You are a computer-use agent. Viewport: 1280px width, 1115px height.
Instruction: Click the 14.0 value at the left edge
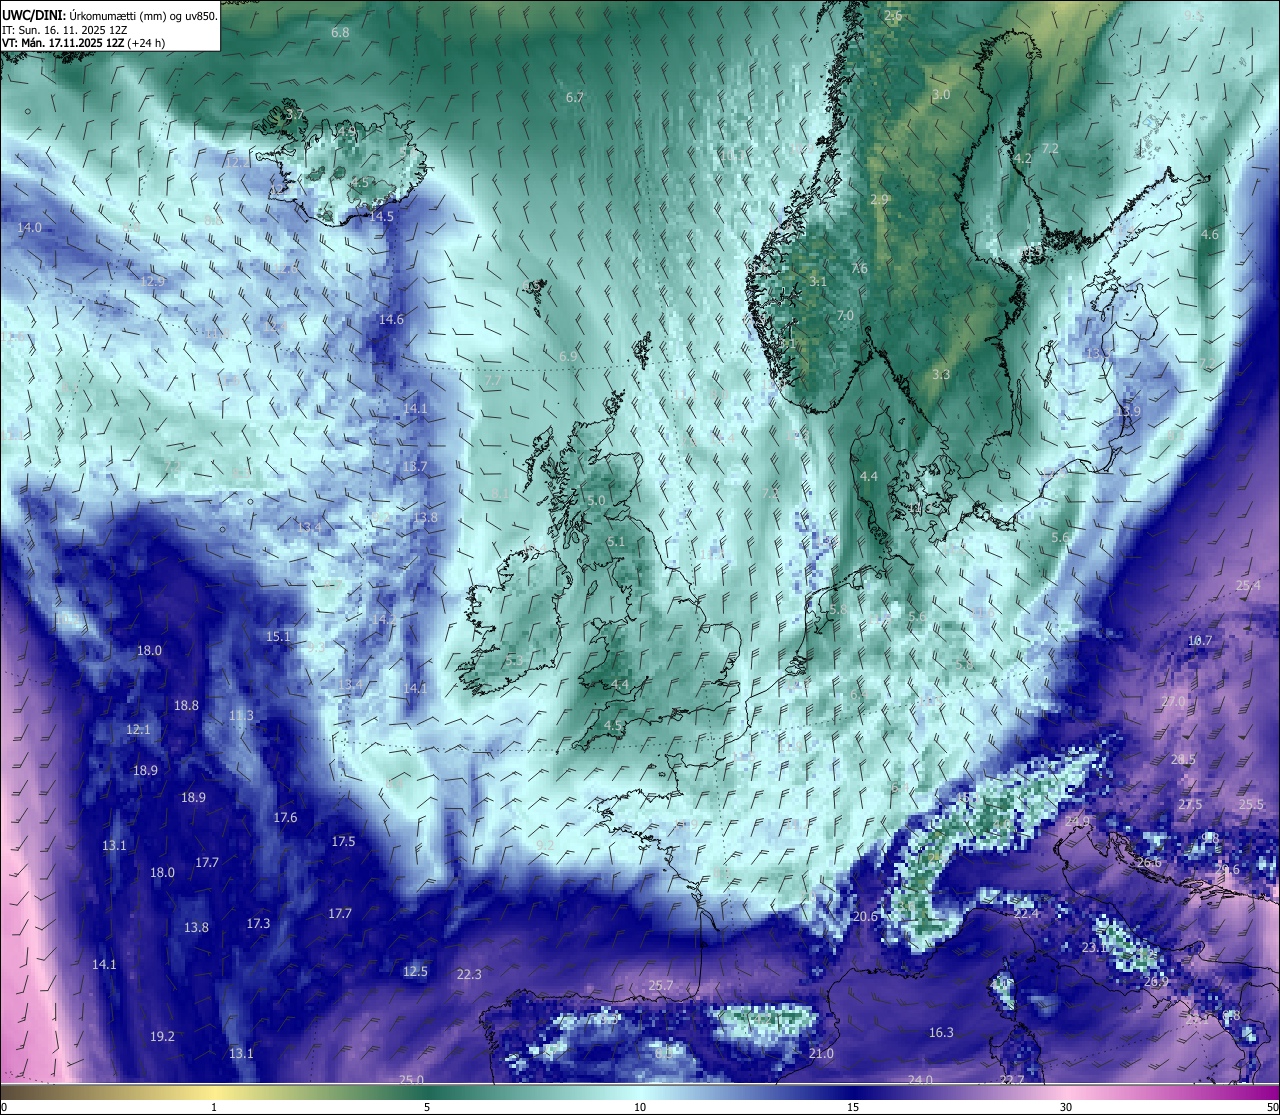click(x=30, y=228)
